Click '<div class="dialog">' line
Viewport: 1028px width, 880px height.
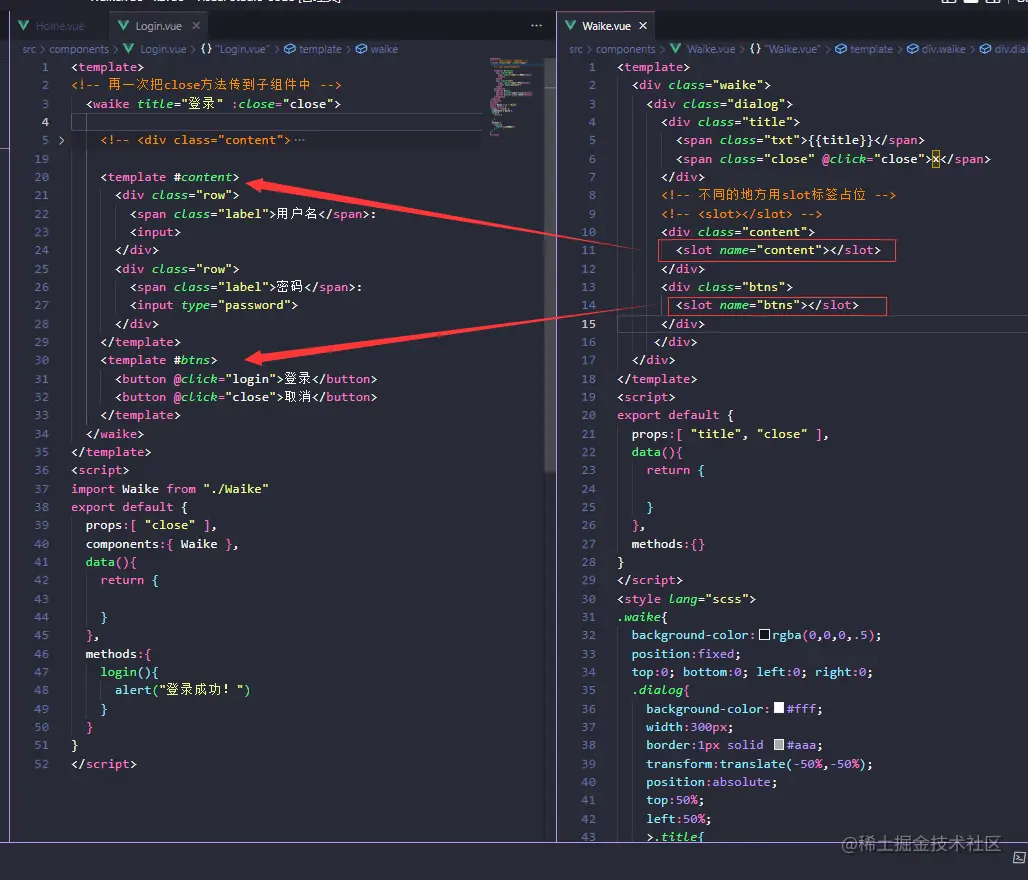point(719,104)
